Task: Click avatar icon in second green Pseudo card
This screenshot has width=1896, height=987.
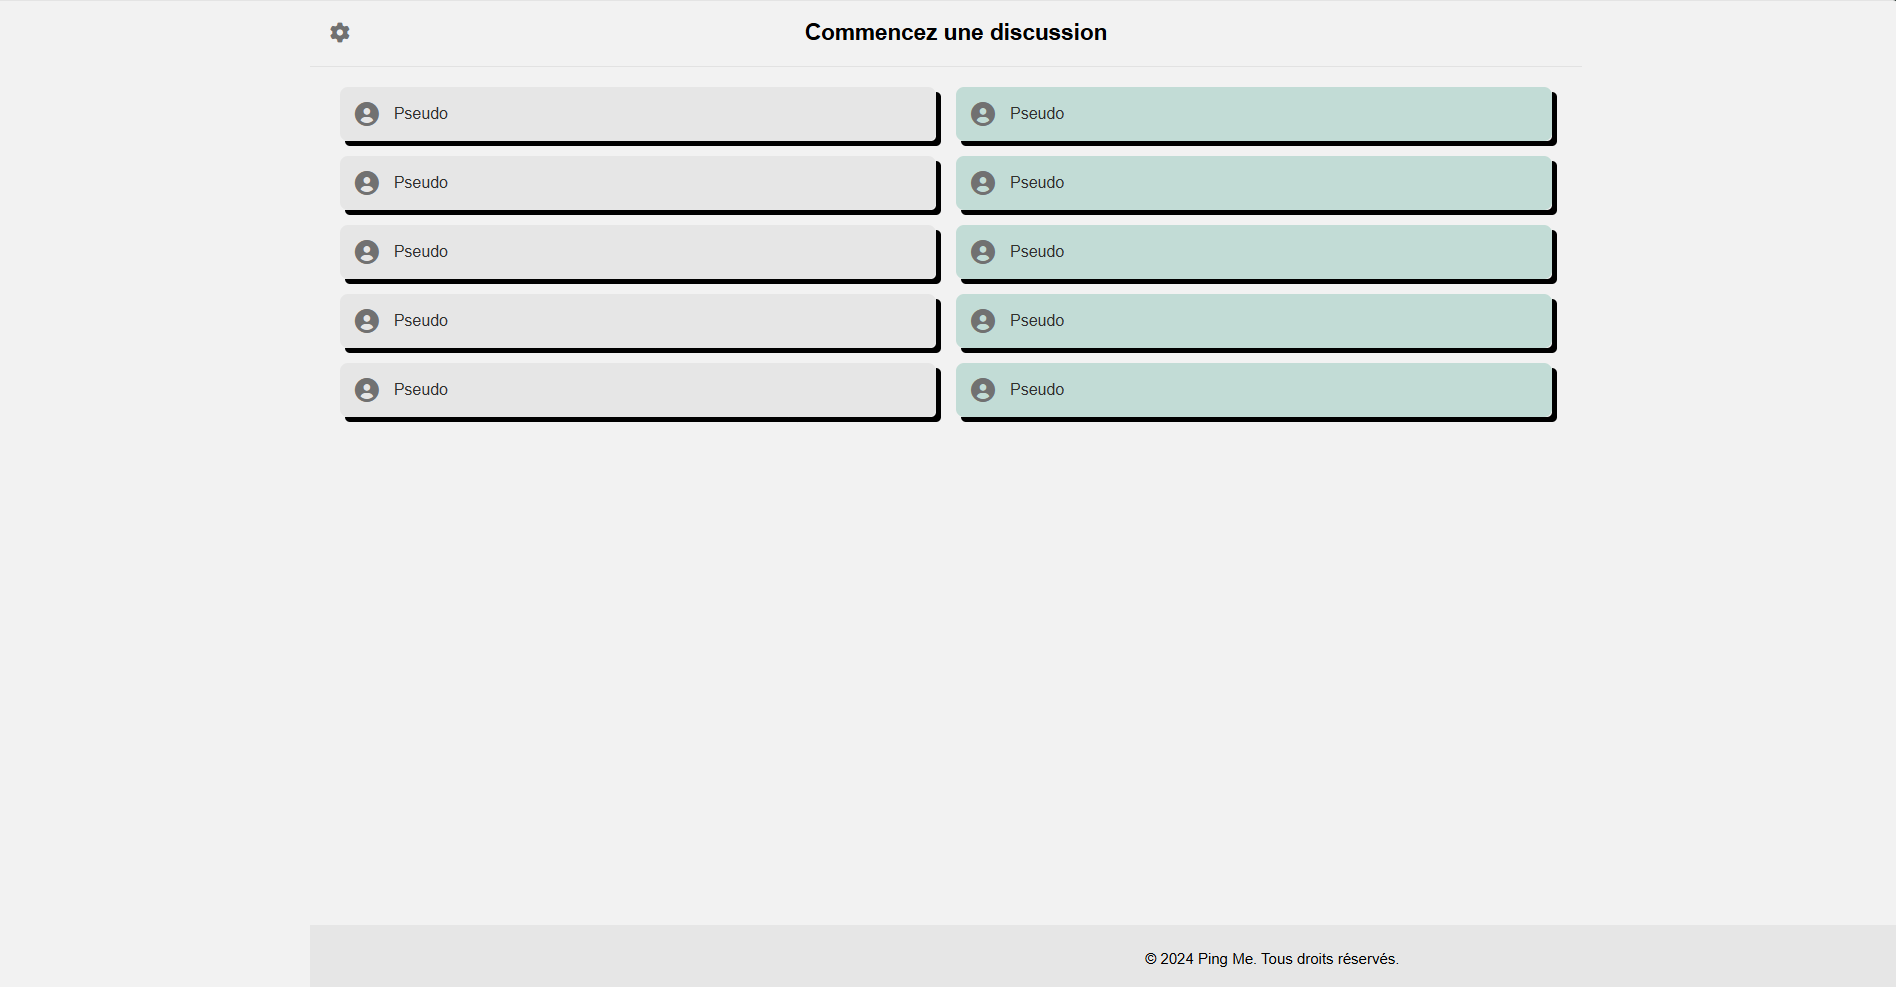Action: [x=983, y=183]
